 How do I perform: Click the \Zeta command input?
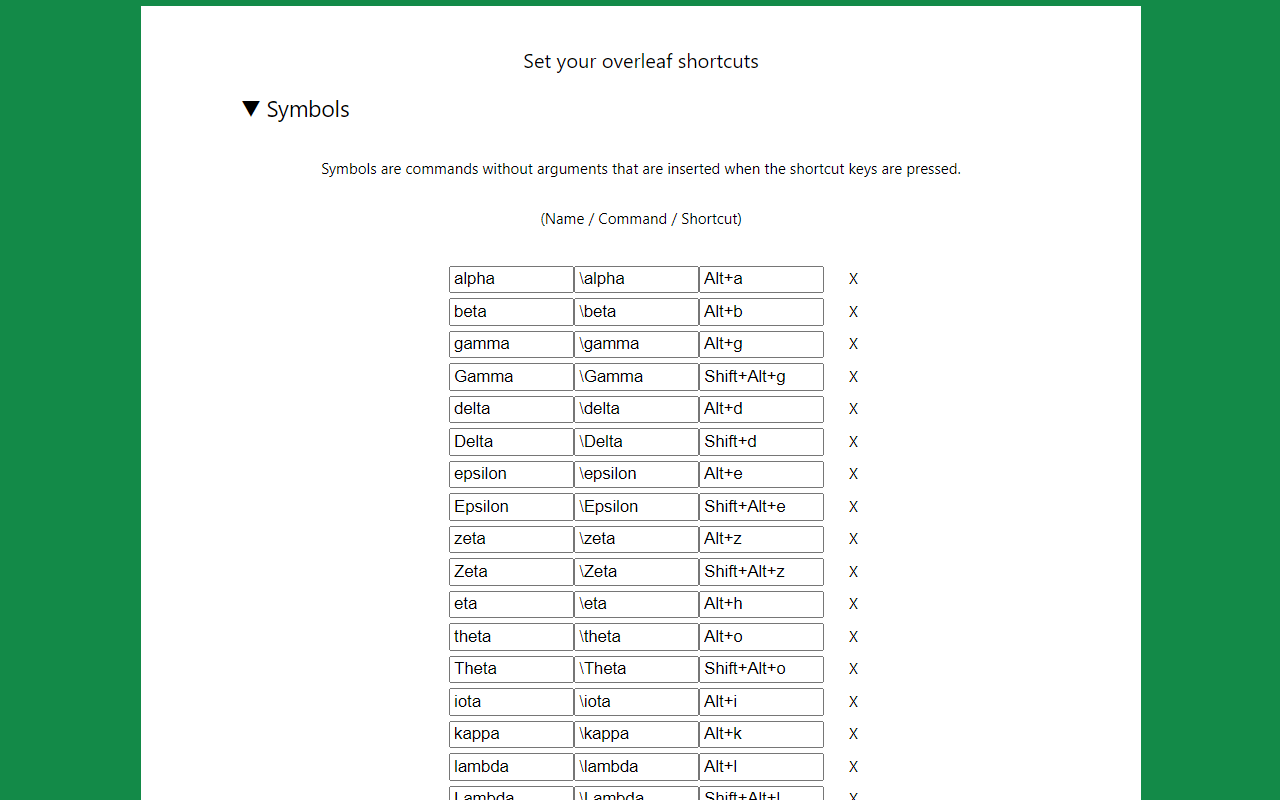(x=636, y=571)
